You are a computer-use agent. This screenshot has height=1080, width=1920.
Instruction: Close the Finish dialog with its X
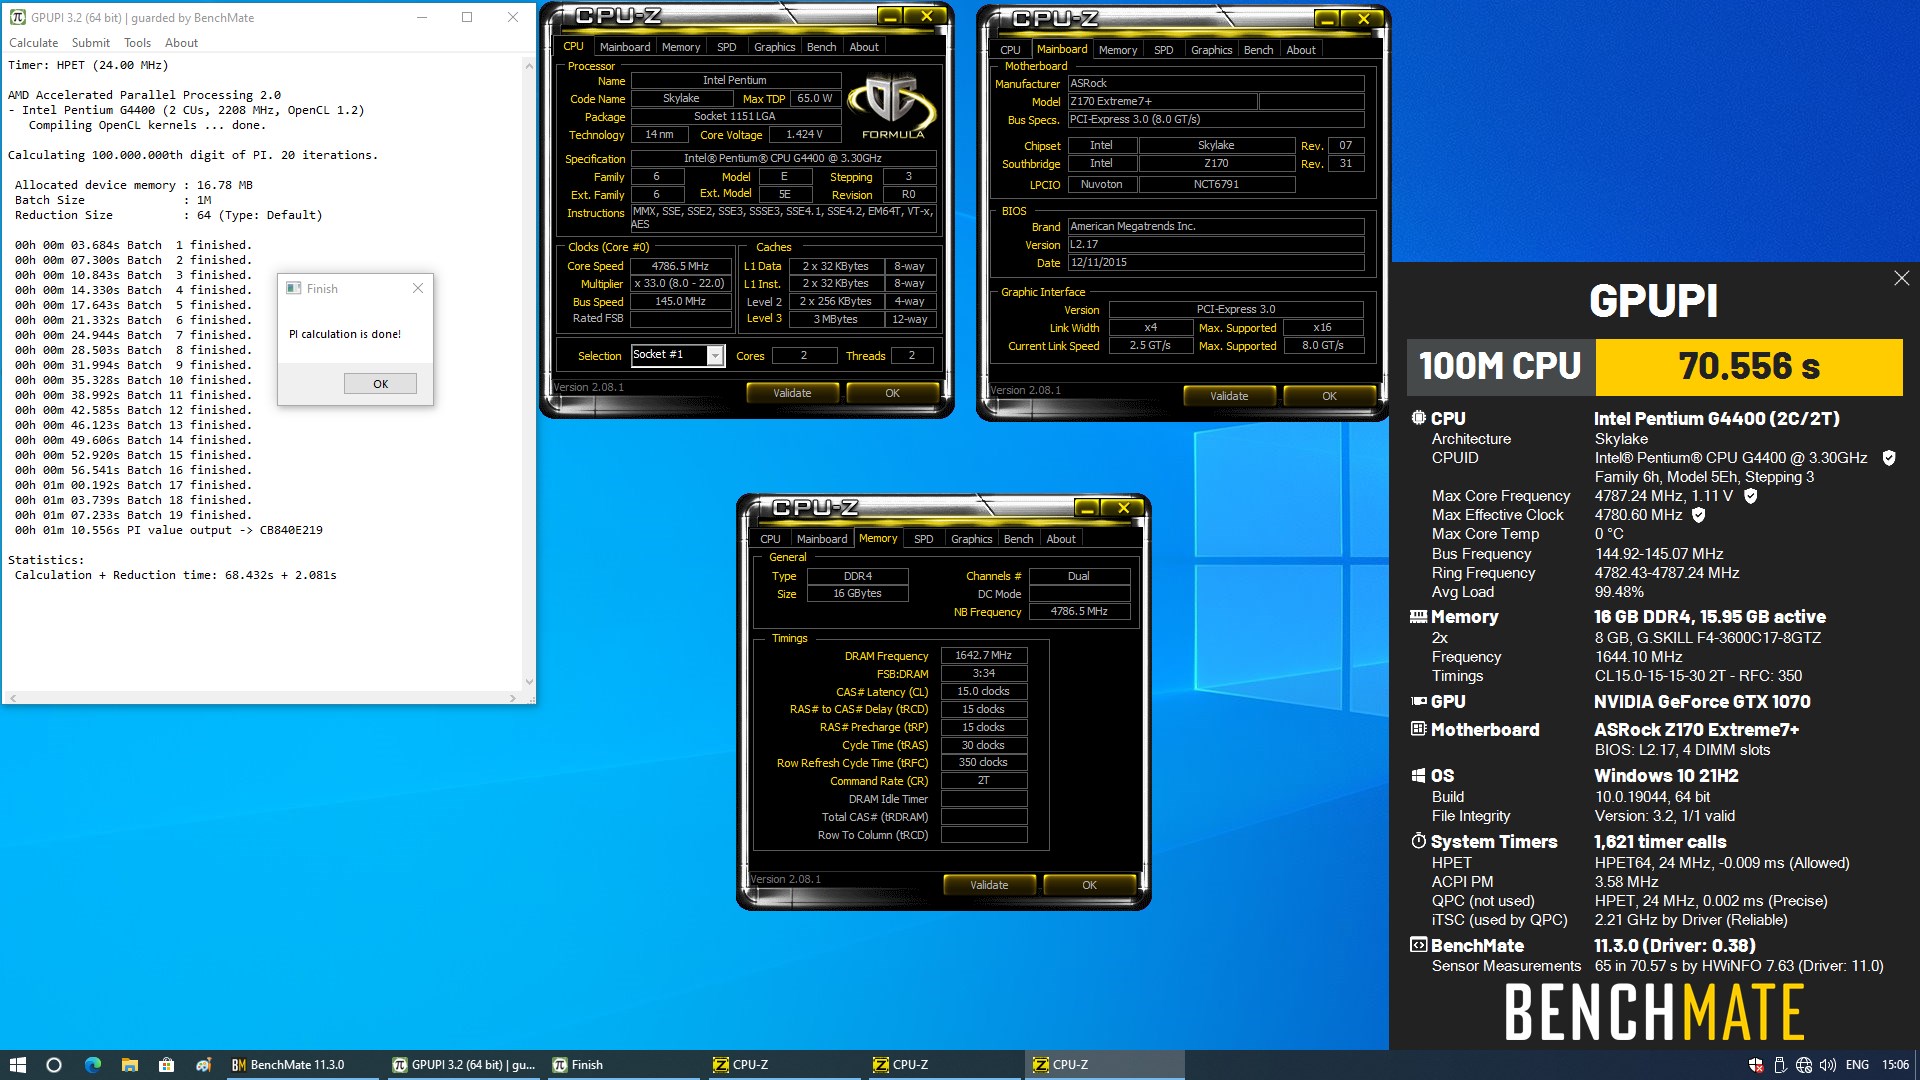(418, 288)
